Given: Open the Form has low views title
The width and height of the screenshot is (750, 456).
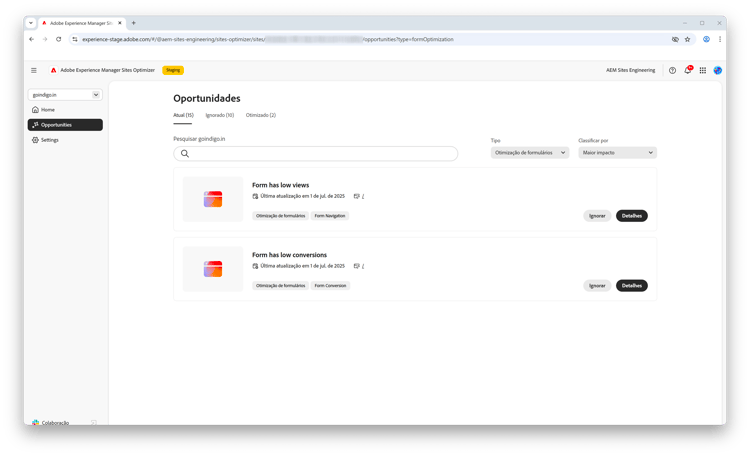Looking at the screenshot, I should point(280,185).
